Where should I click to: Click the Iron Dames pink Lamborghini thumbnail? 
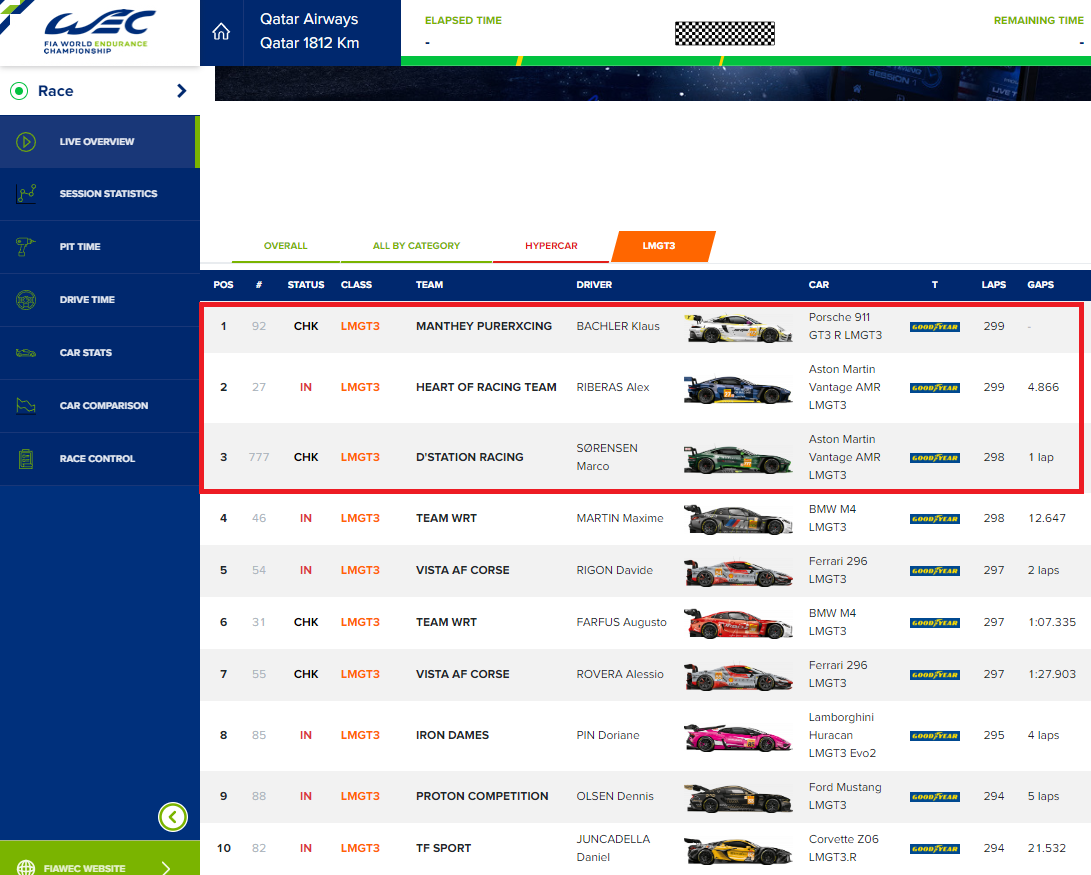738,736
